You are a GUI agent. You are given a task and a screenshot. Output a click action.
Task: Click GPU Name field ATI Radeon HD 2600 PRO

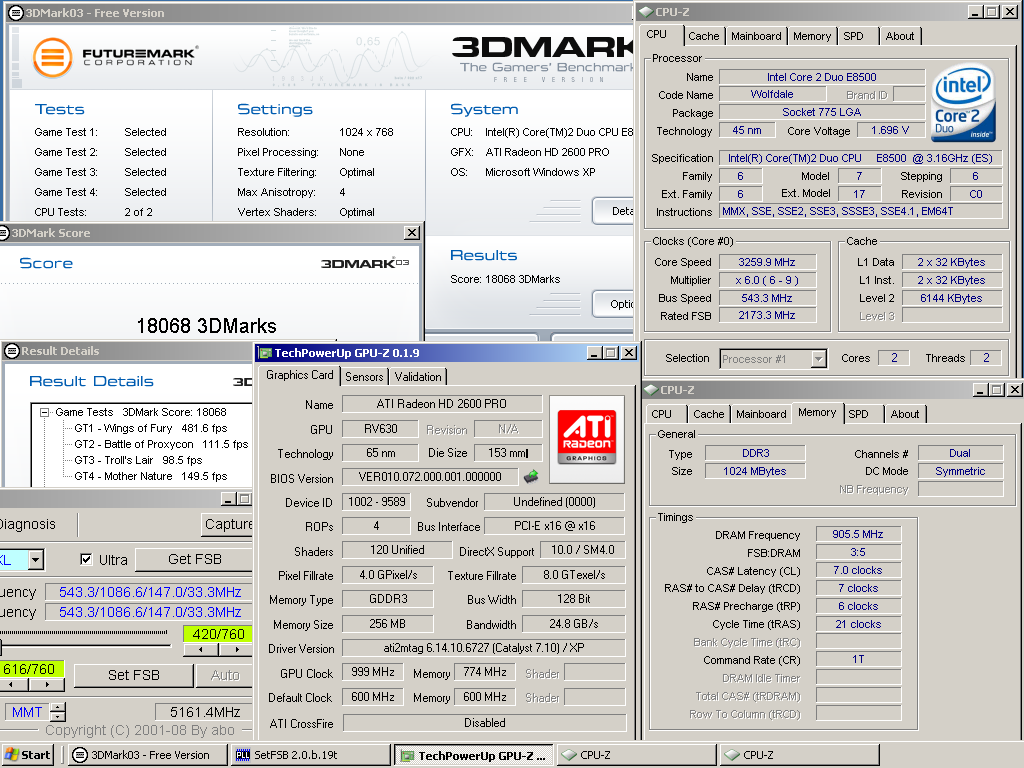(441, 404)
